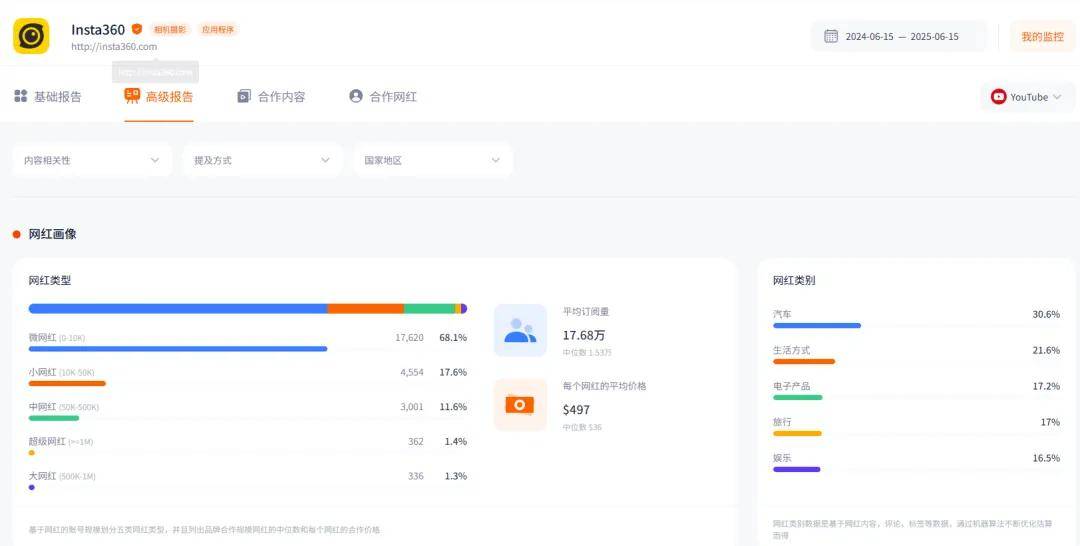Image resolution: width=1080 pixels, height=546 pixels.
Task: Click the 合作网红 person icon
Action: pyautogui.click(x=356, y=97)
